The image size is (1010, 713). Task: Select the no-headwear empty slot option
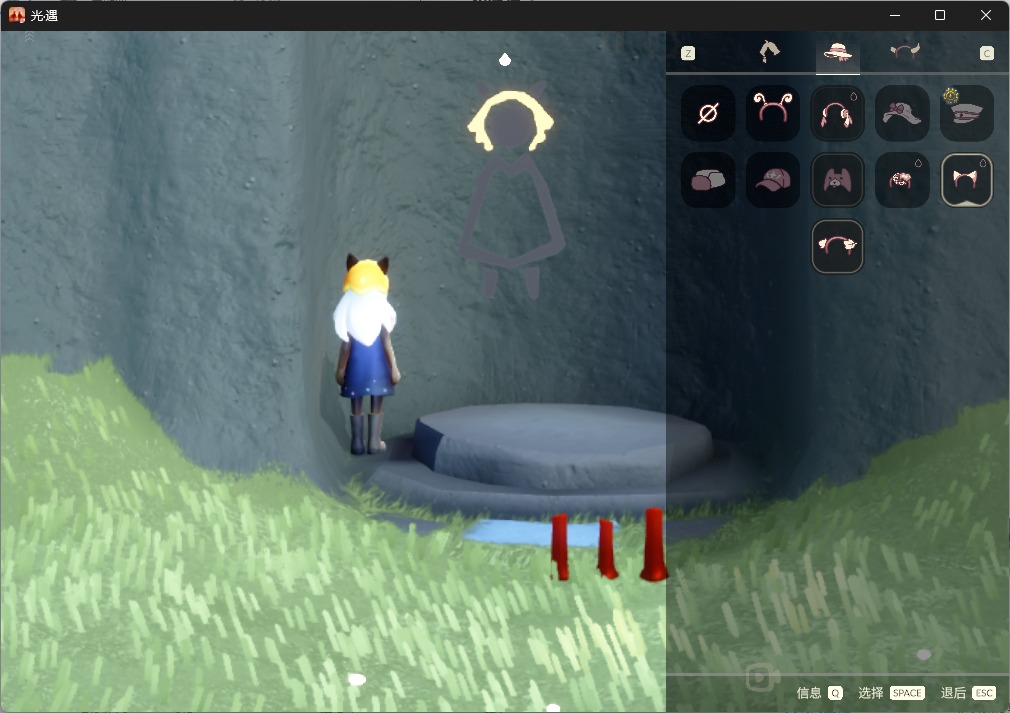coord(708,113)
